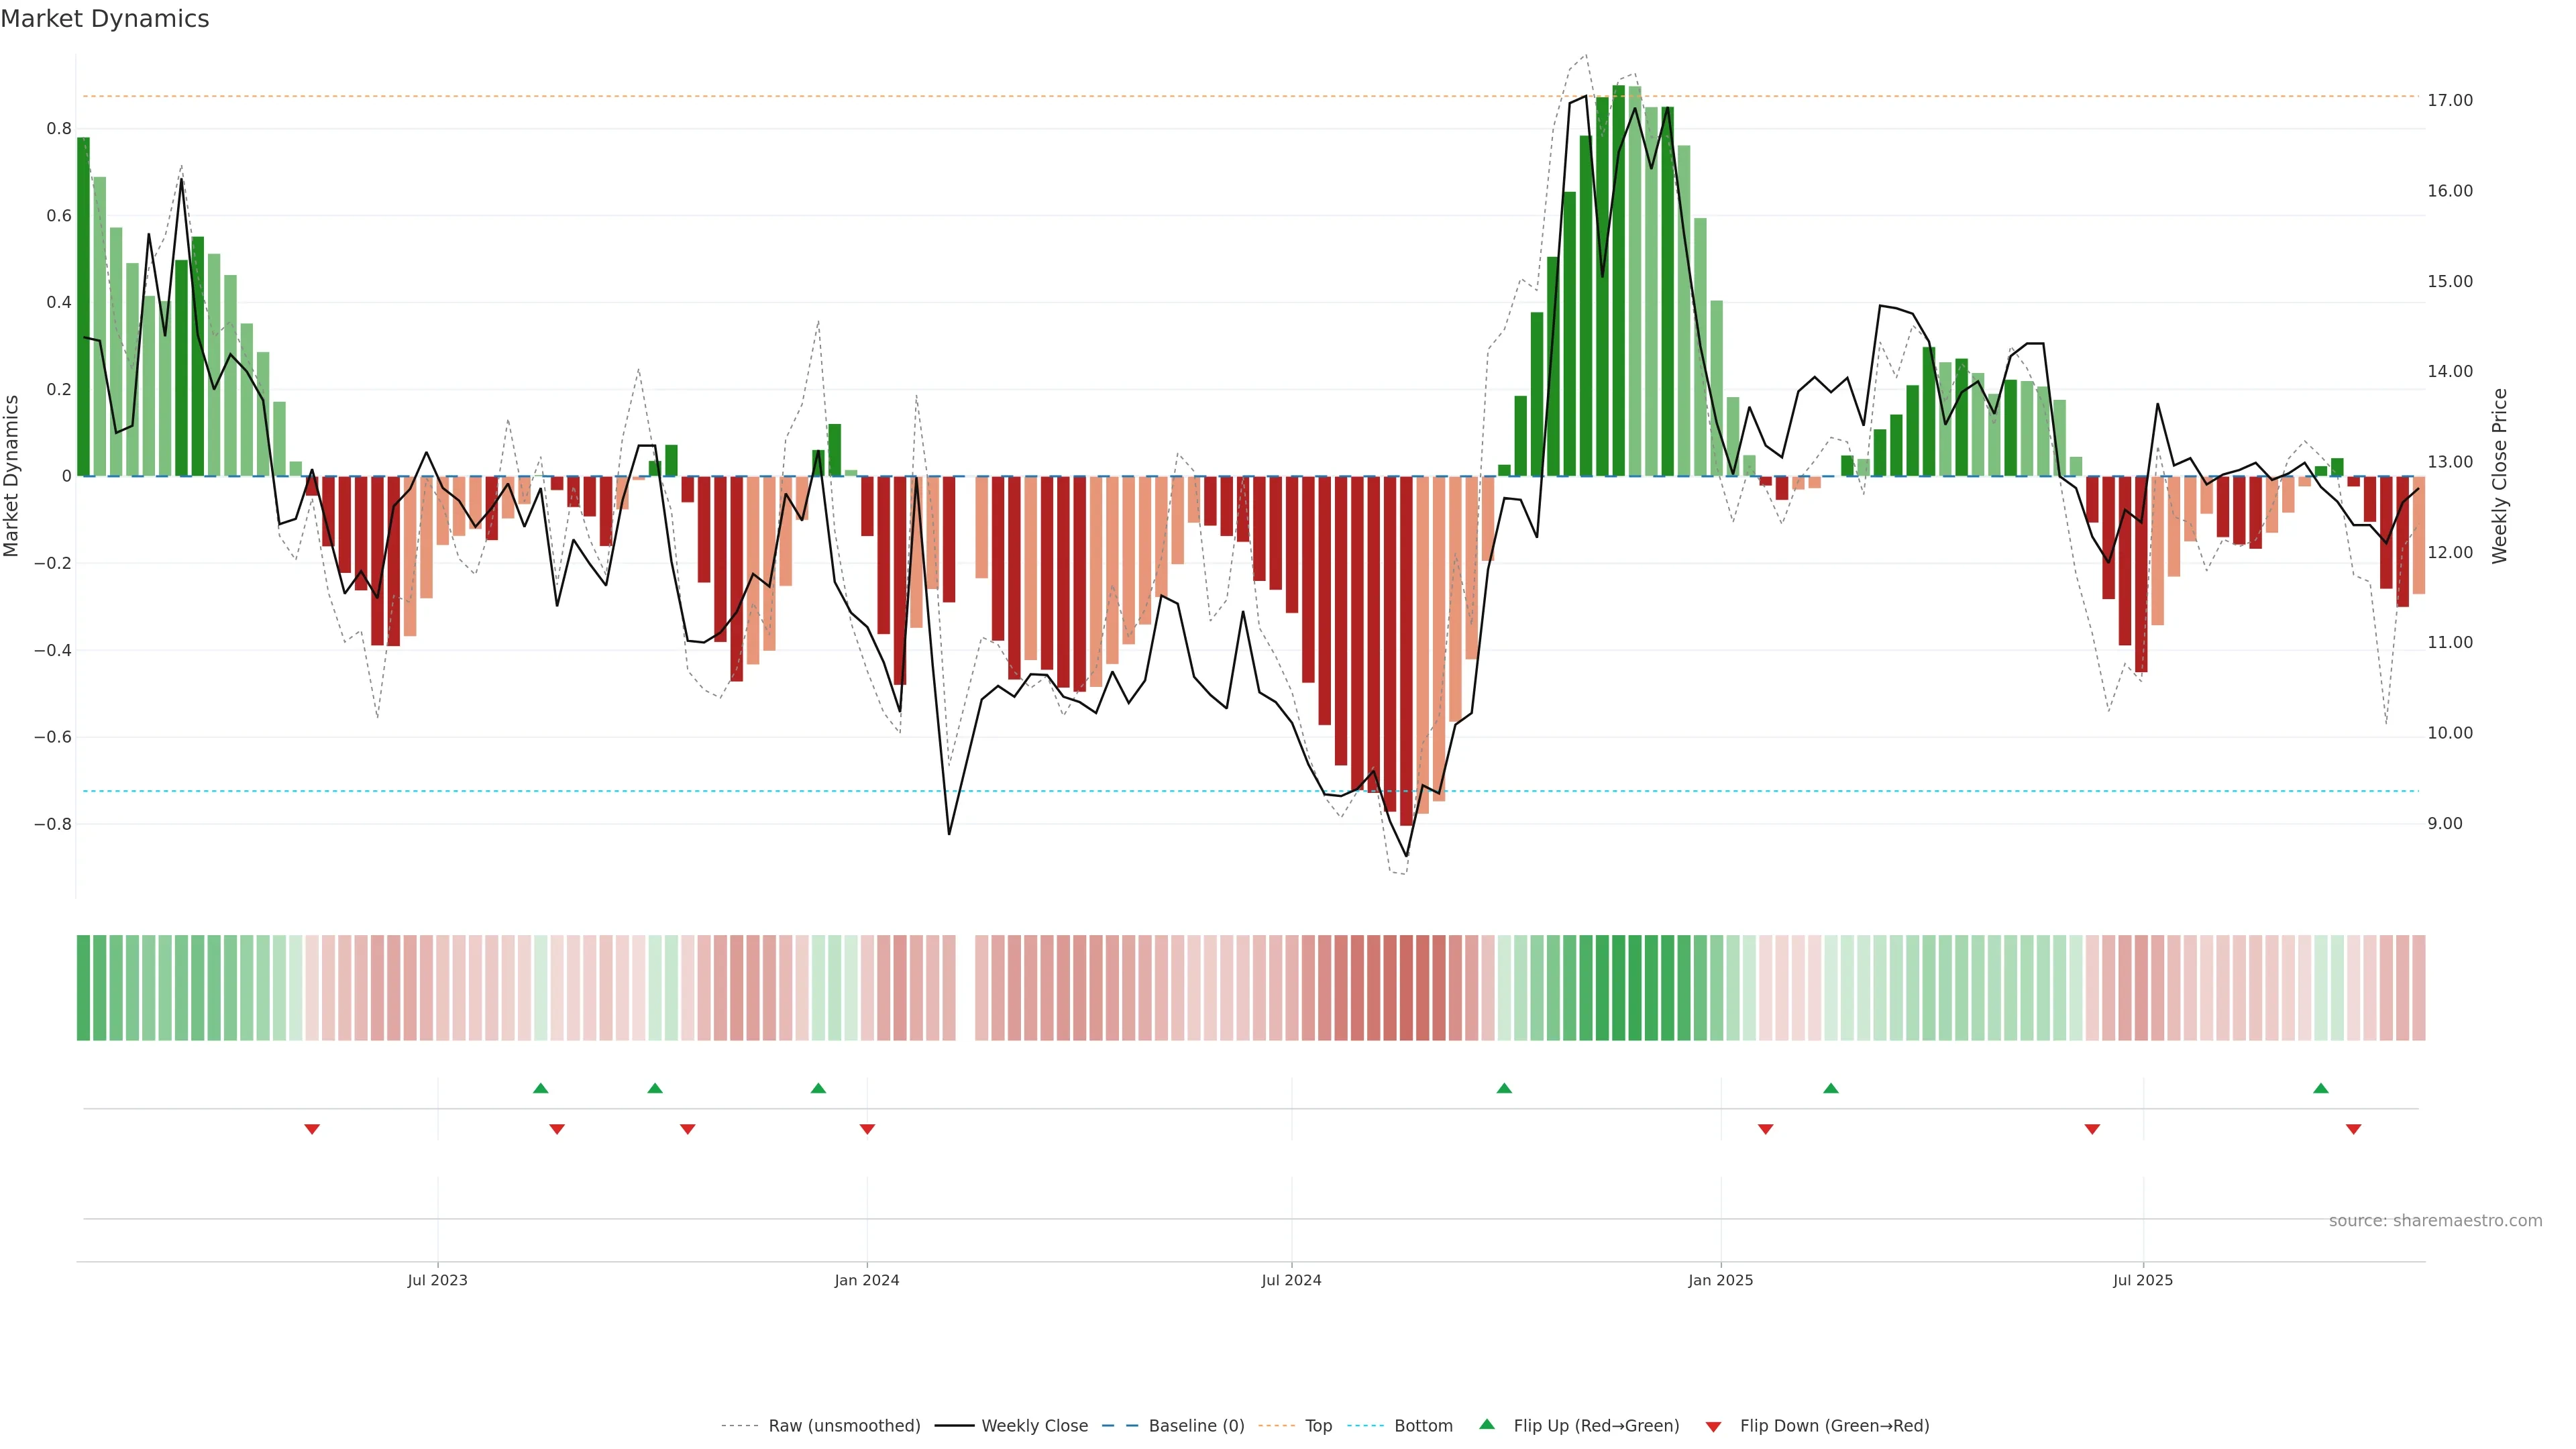Click red flip-down marker on Jan 2024 gridline

[867, 1129]
